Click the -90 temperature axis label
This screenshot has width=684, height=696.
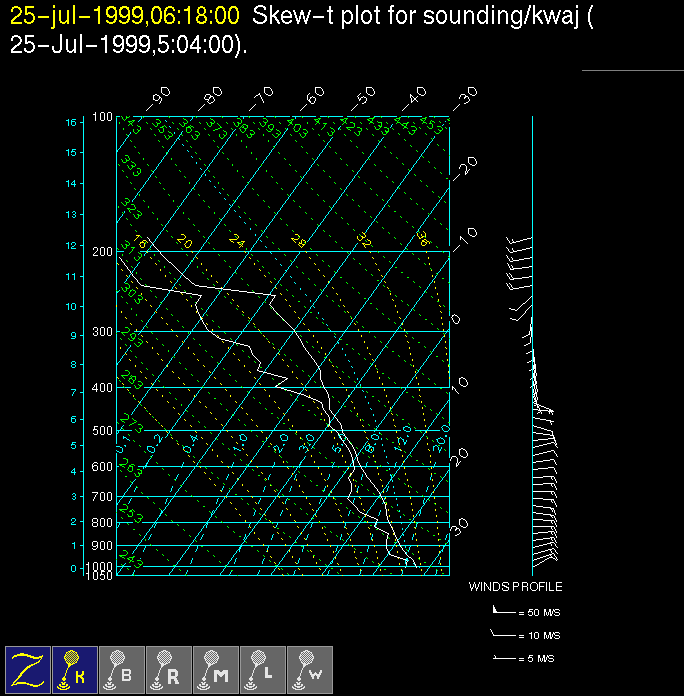159,96
